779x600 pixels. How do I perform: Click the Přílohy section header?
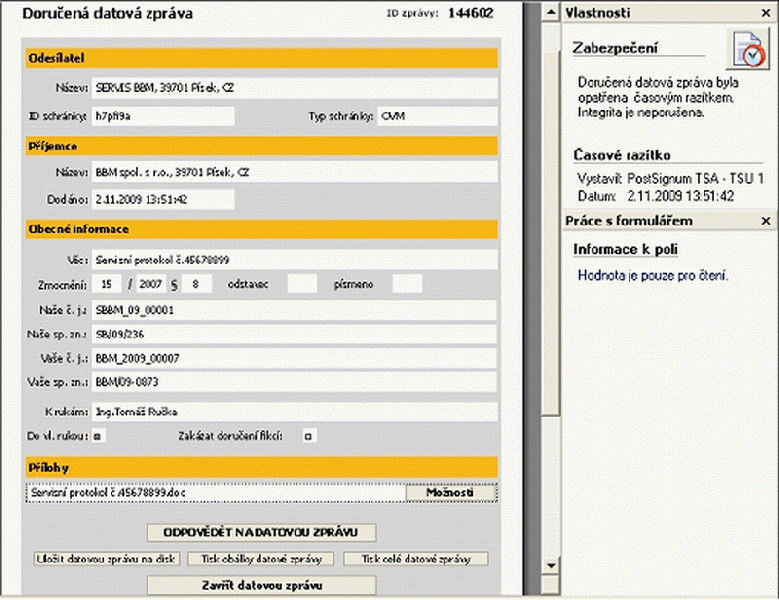point(262,467)
